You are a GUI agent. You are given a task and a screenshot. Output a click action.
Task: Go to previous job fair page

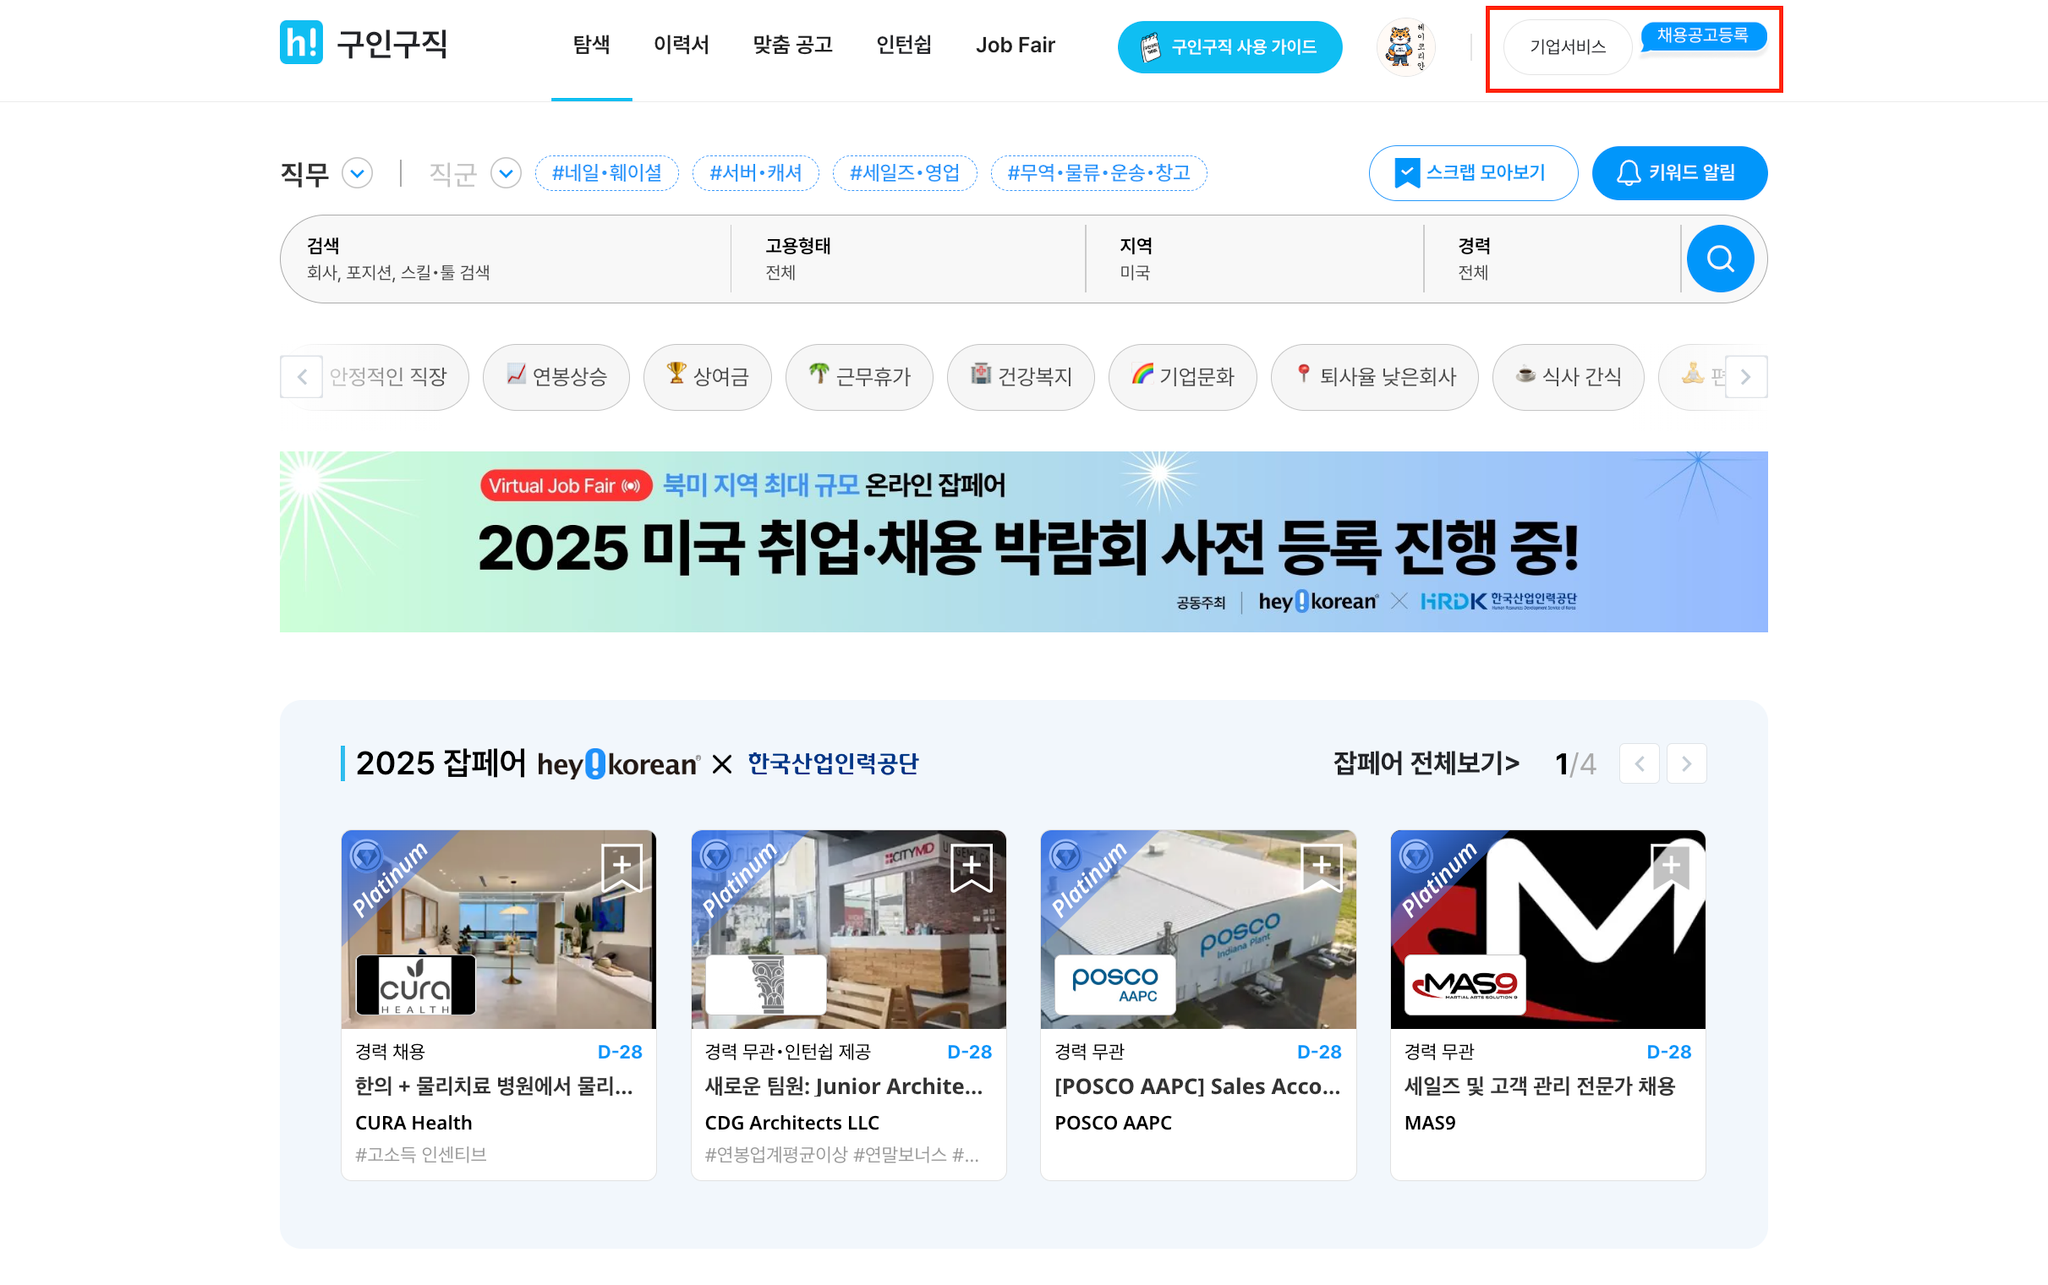click(1639, 764)
